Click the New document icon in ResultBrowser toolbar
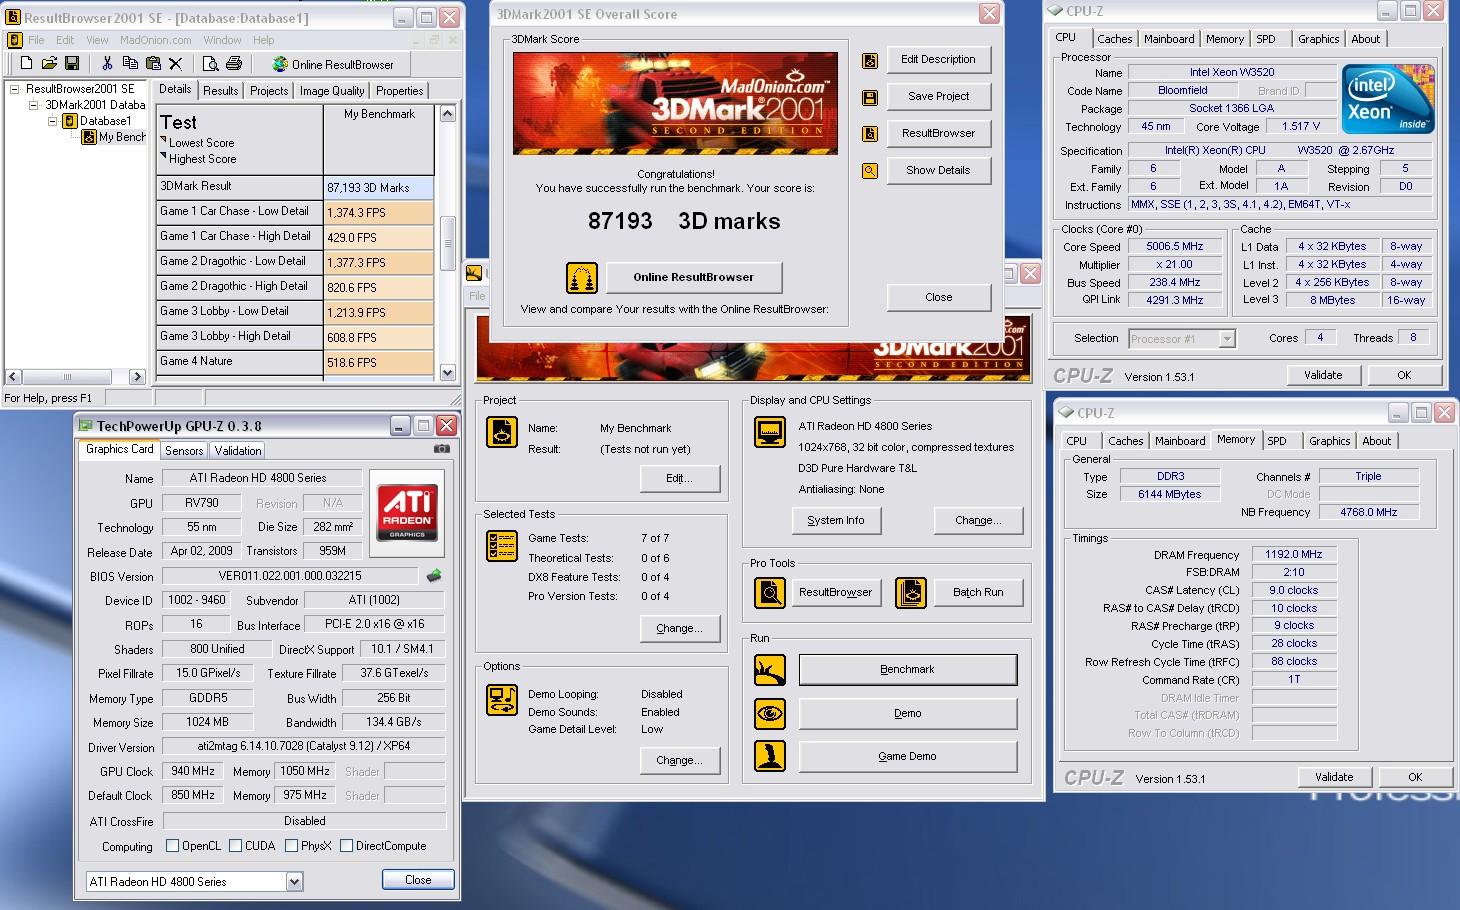 point(26,64)
